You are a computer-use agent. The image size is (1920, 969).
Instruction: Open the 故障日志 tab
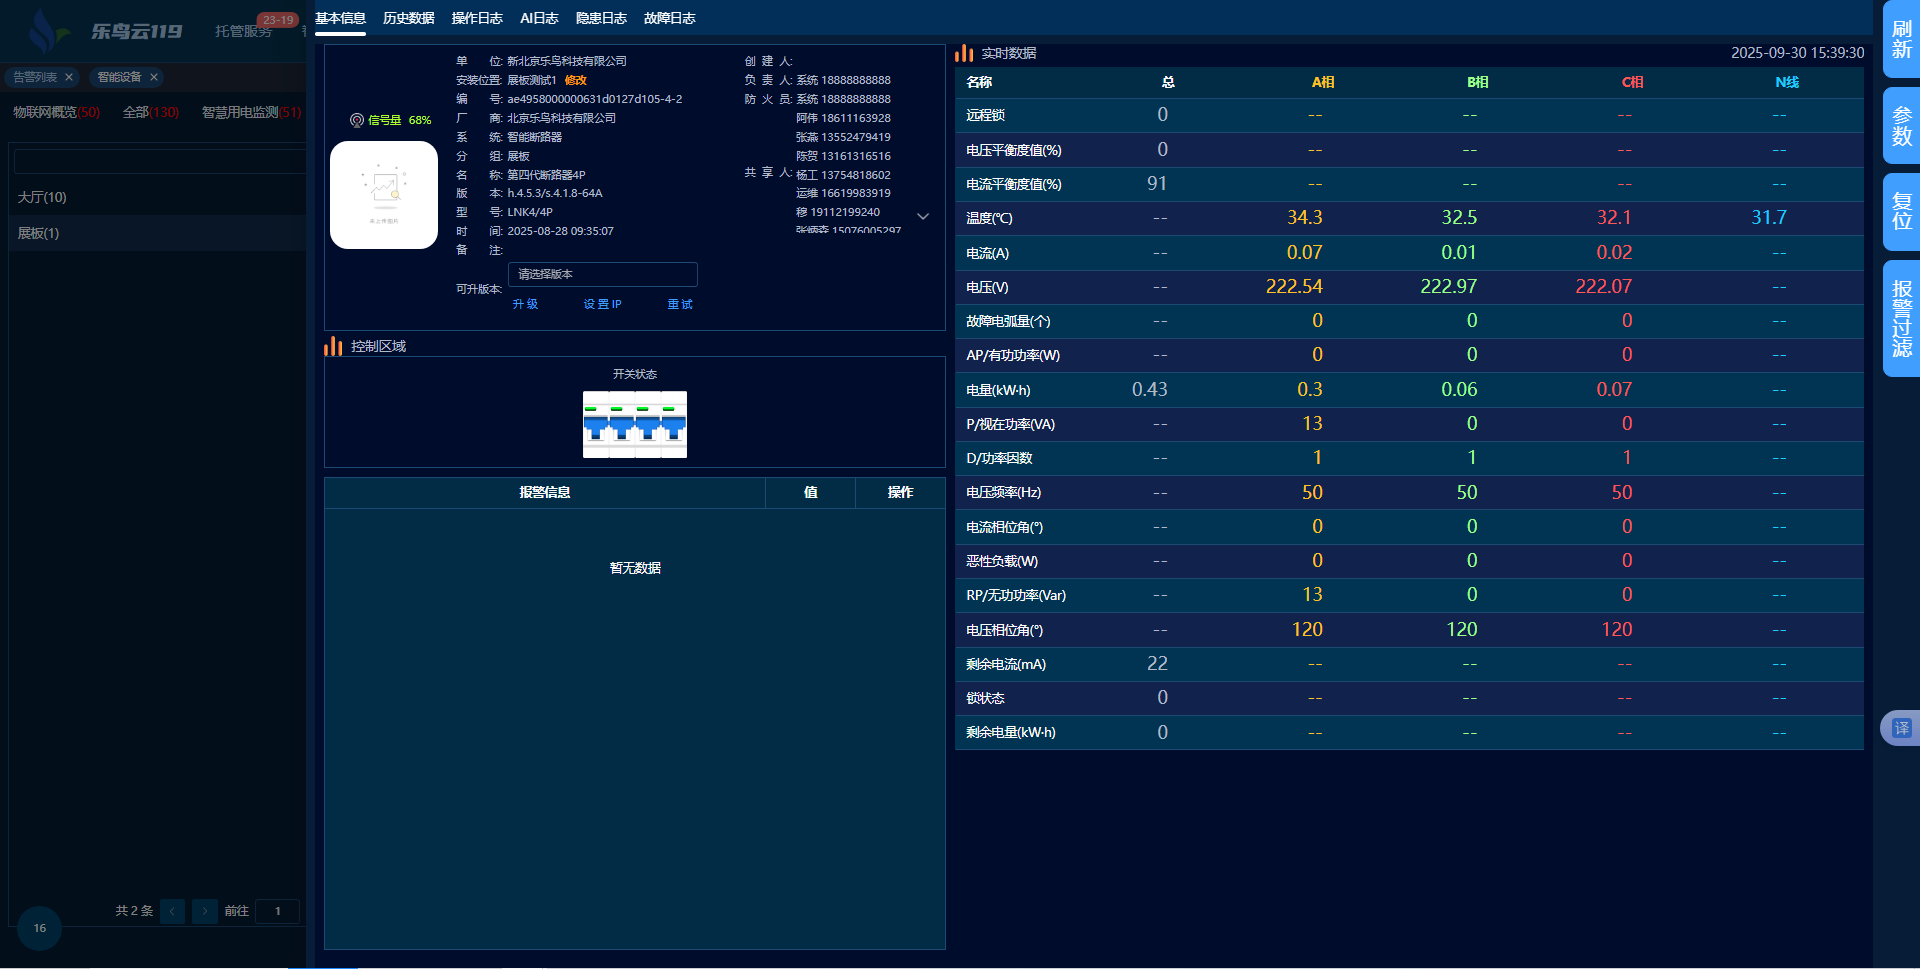pos(669,18)
